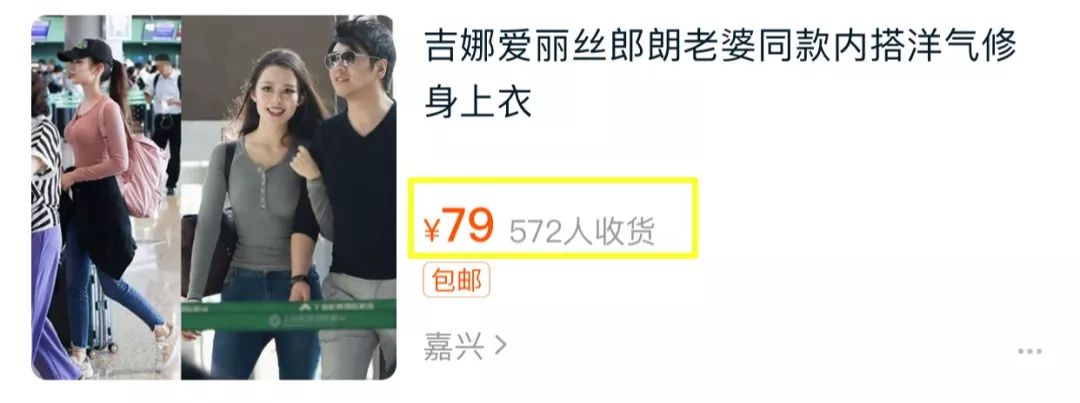Click the orange 79 price number

[468, 226]
